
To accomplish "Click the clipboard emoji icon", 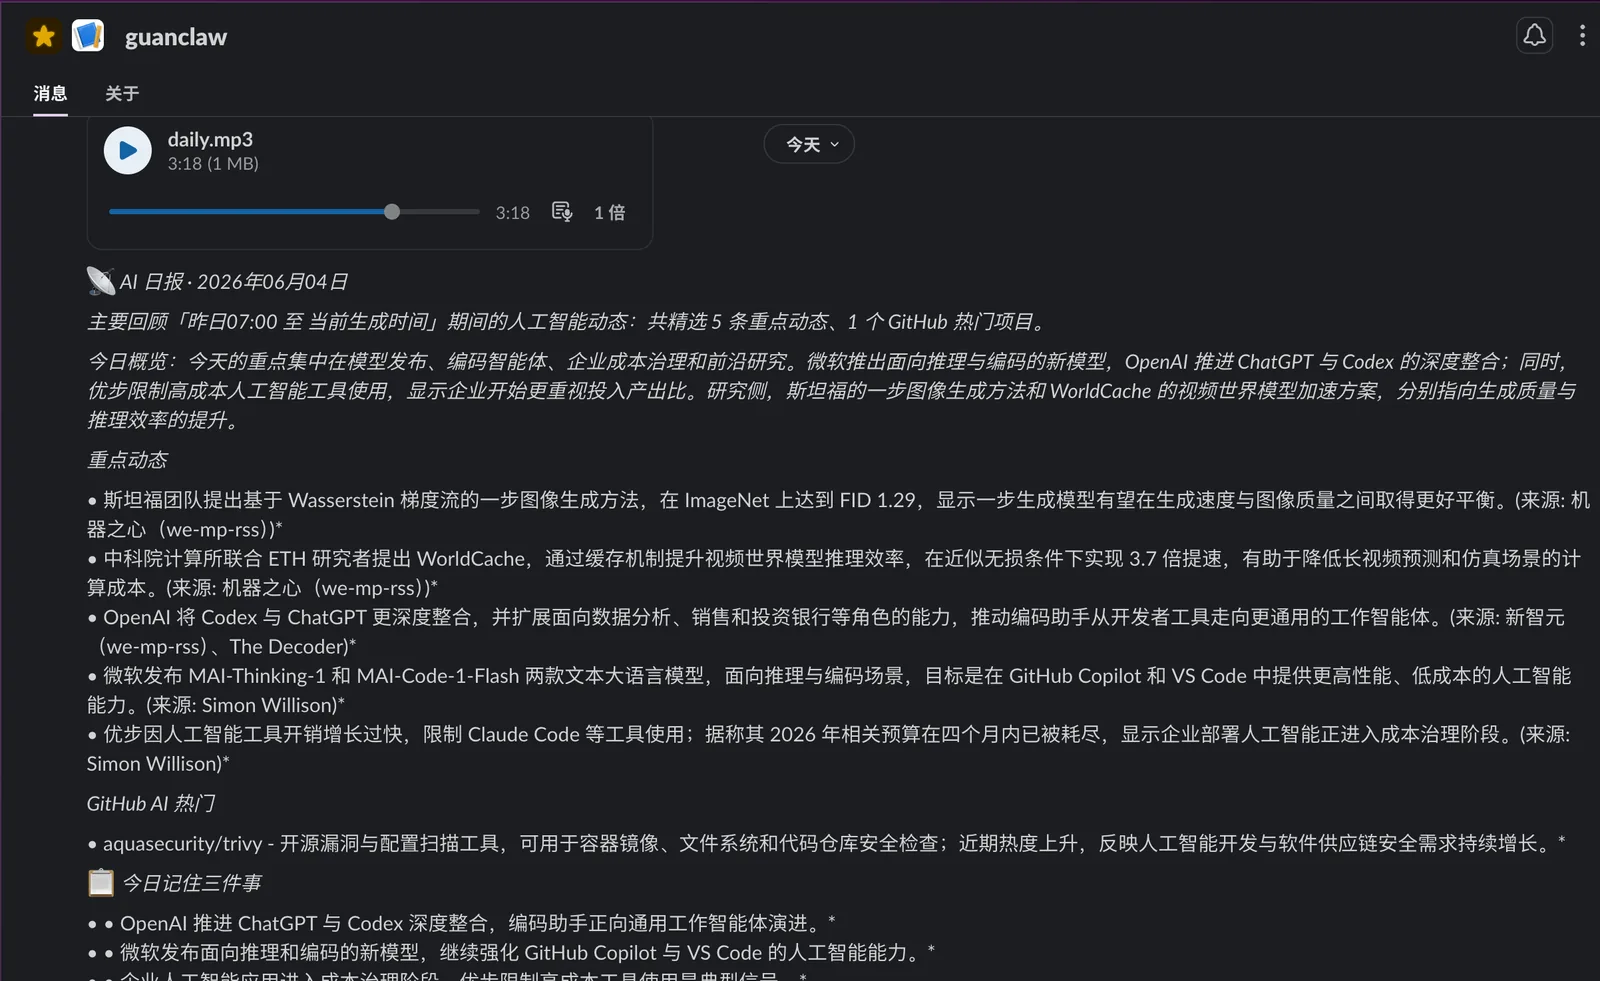I will (101, 882).
